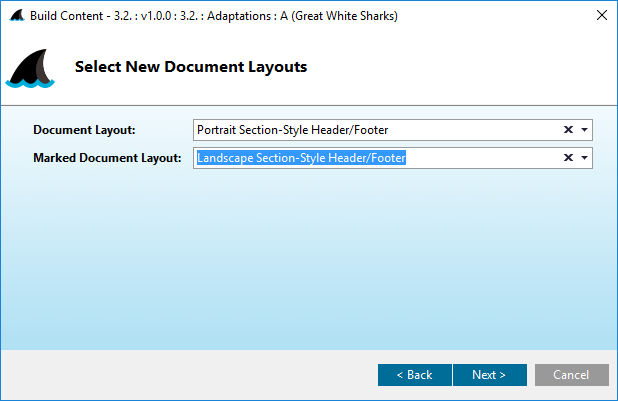
Task: Click the small app icon in title bar
Action: pos(15,15)
